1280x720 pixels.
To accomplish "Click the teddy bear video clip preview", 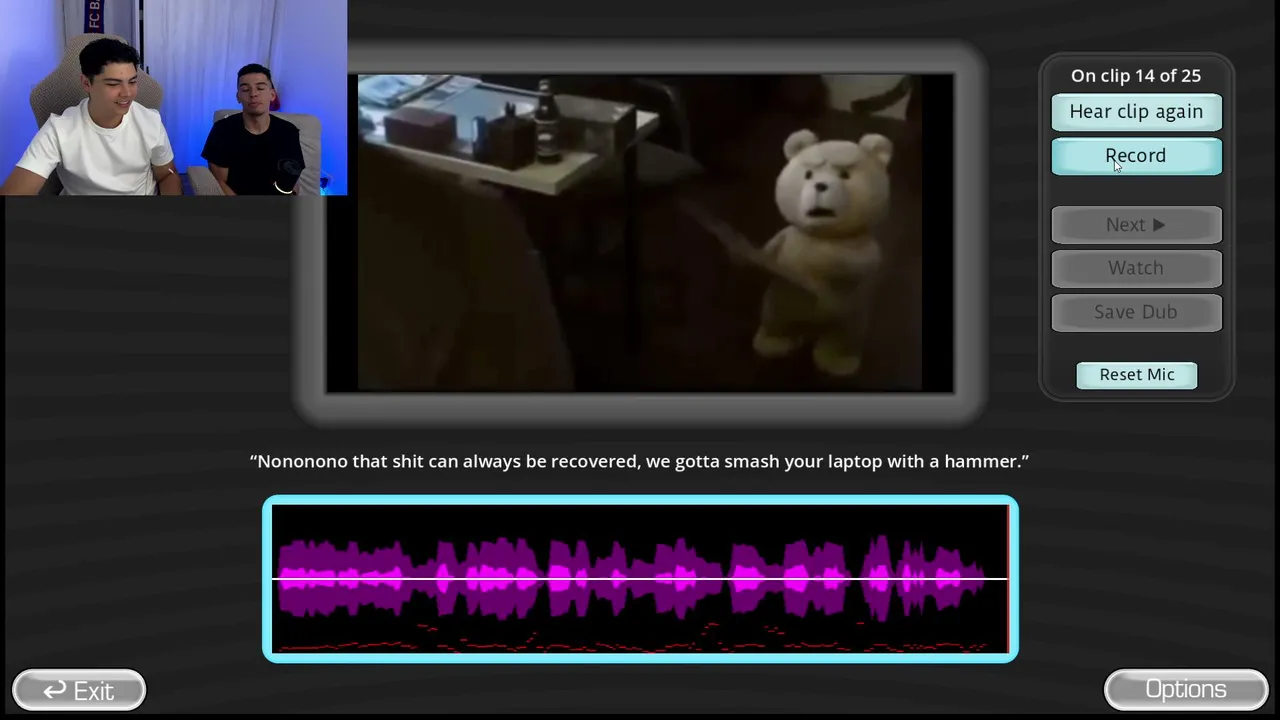I will [x=640, y=232].
